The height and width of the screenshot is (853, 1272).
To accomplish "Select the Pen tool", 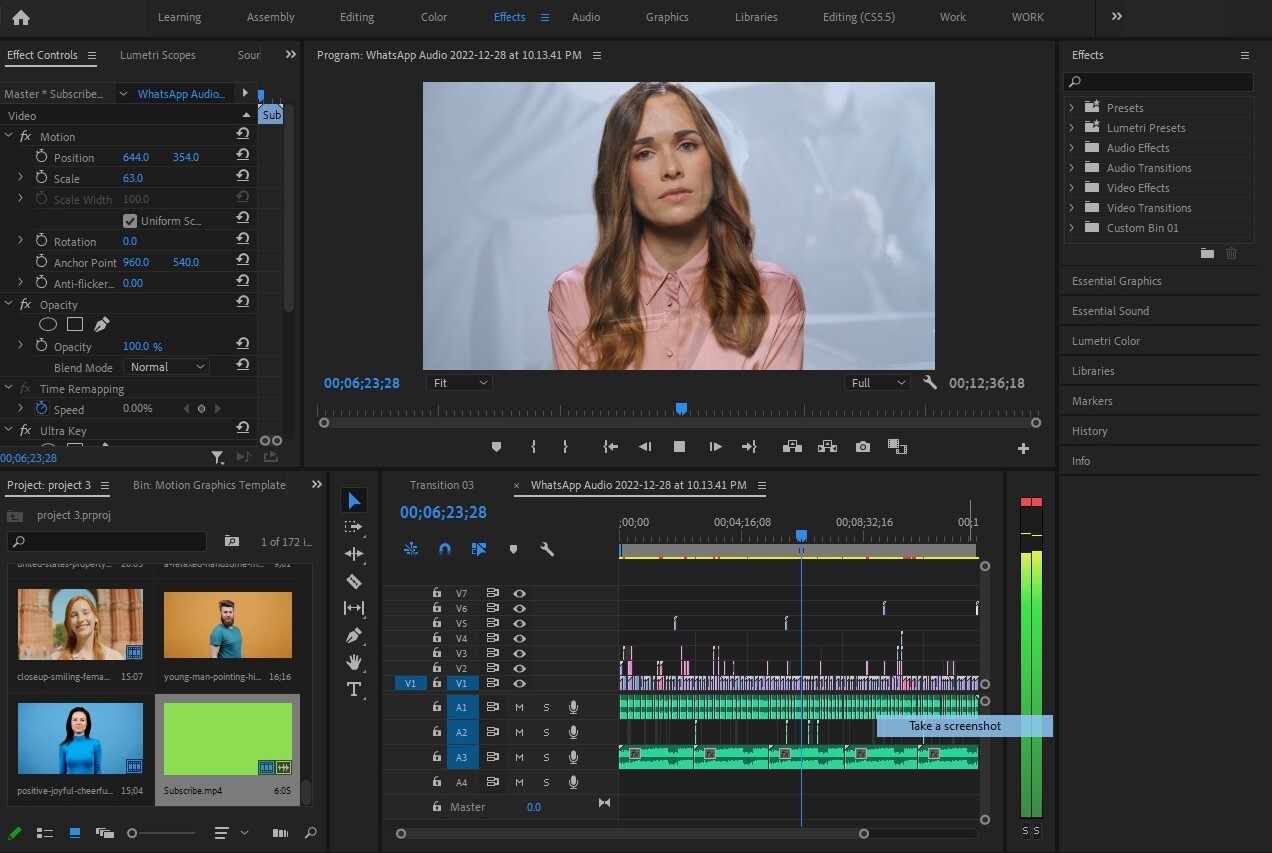I will pos(353,634).
